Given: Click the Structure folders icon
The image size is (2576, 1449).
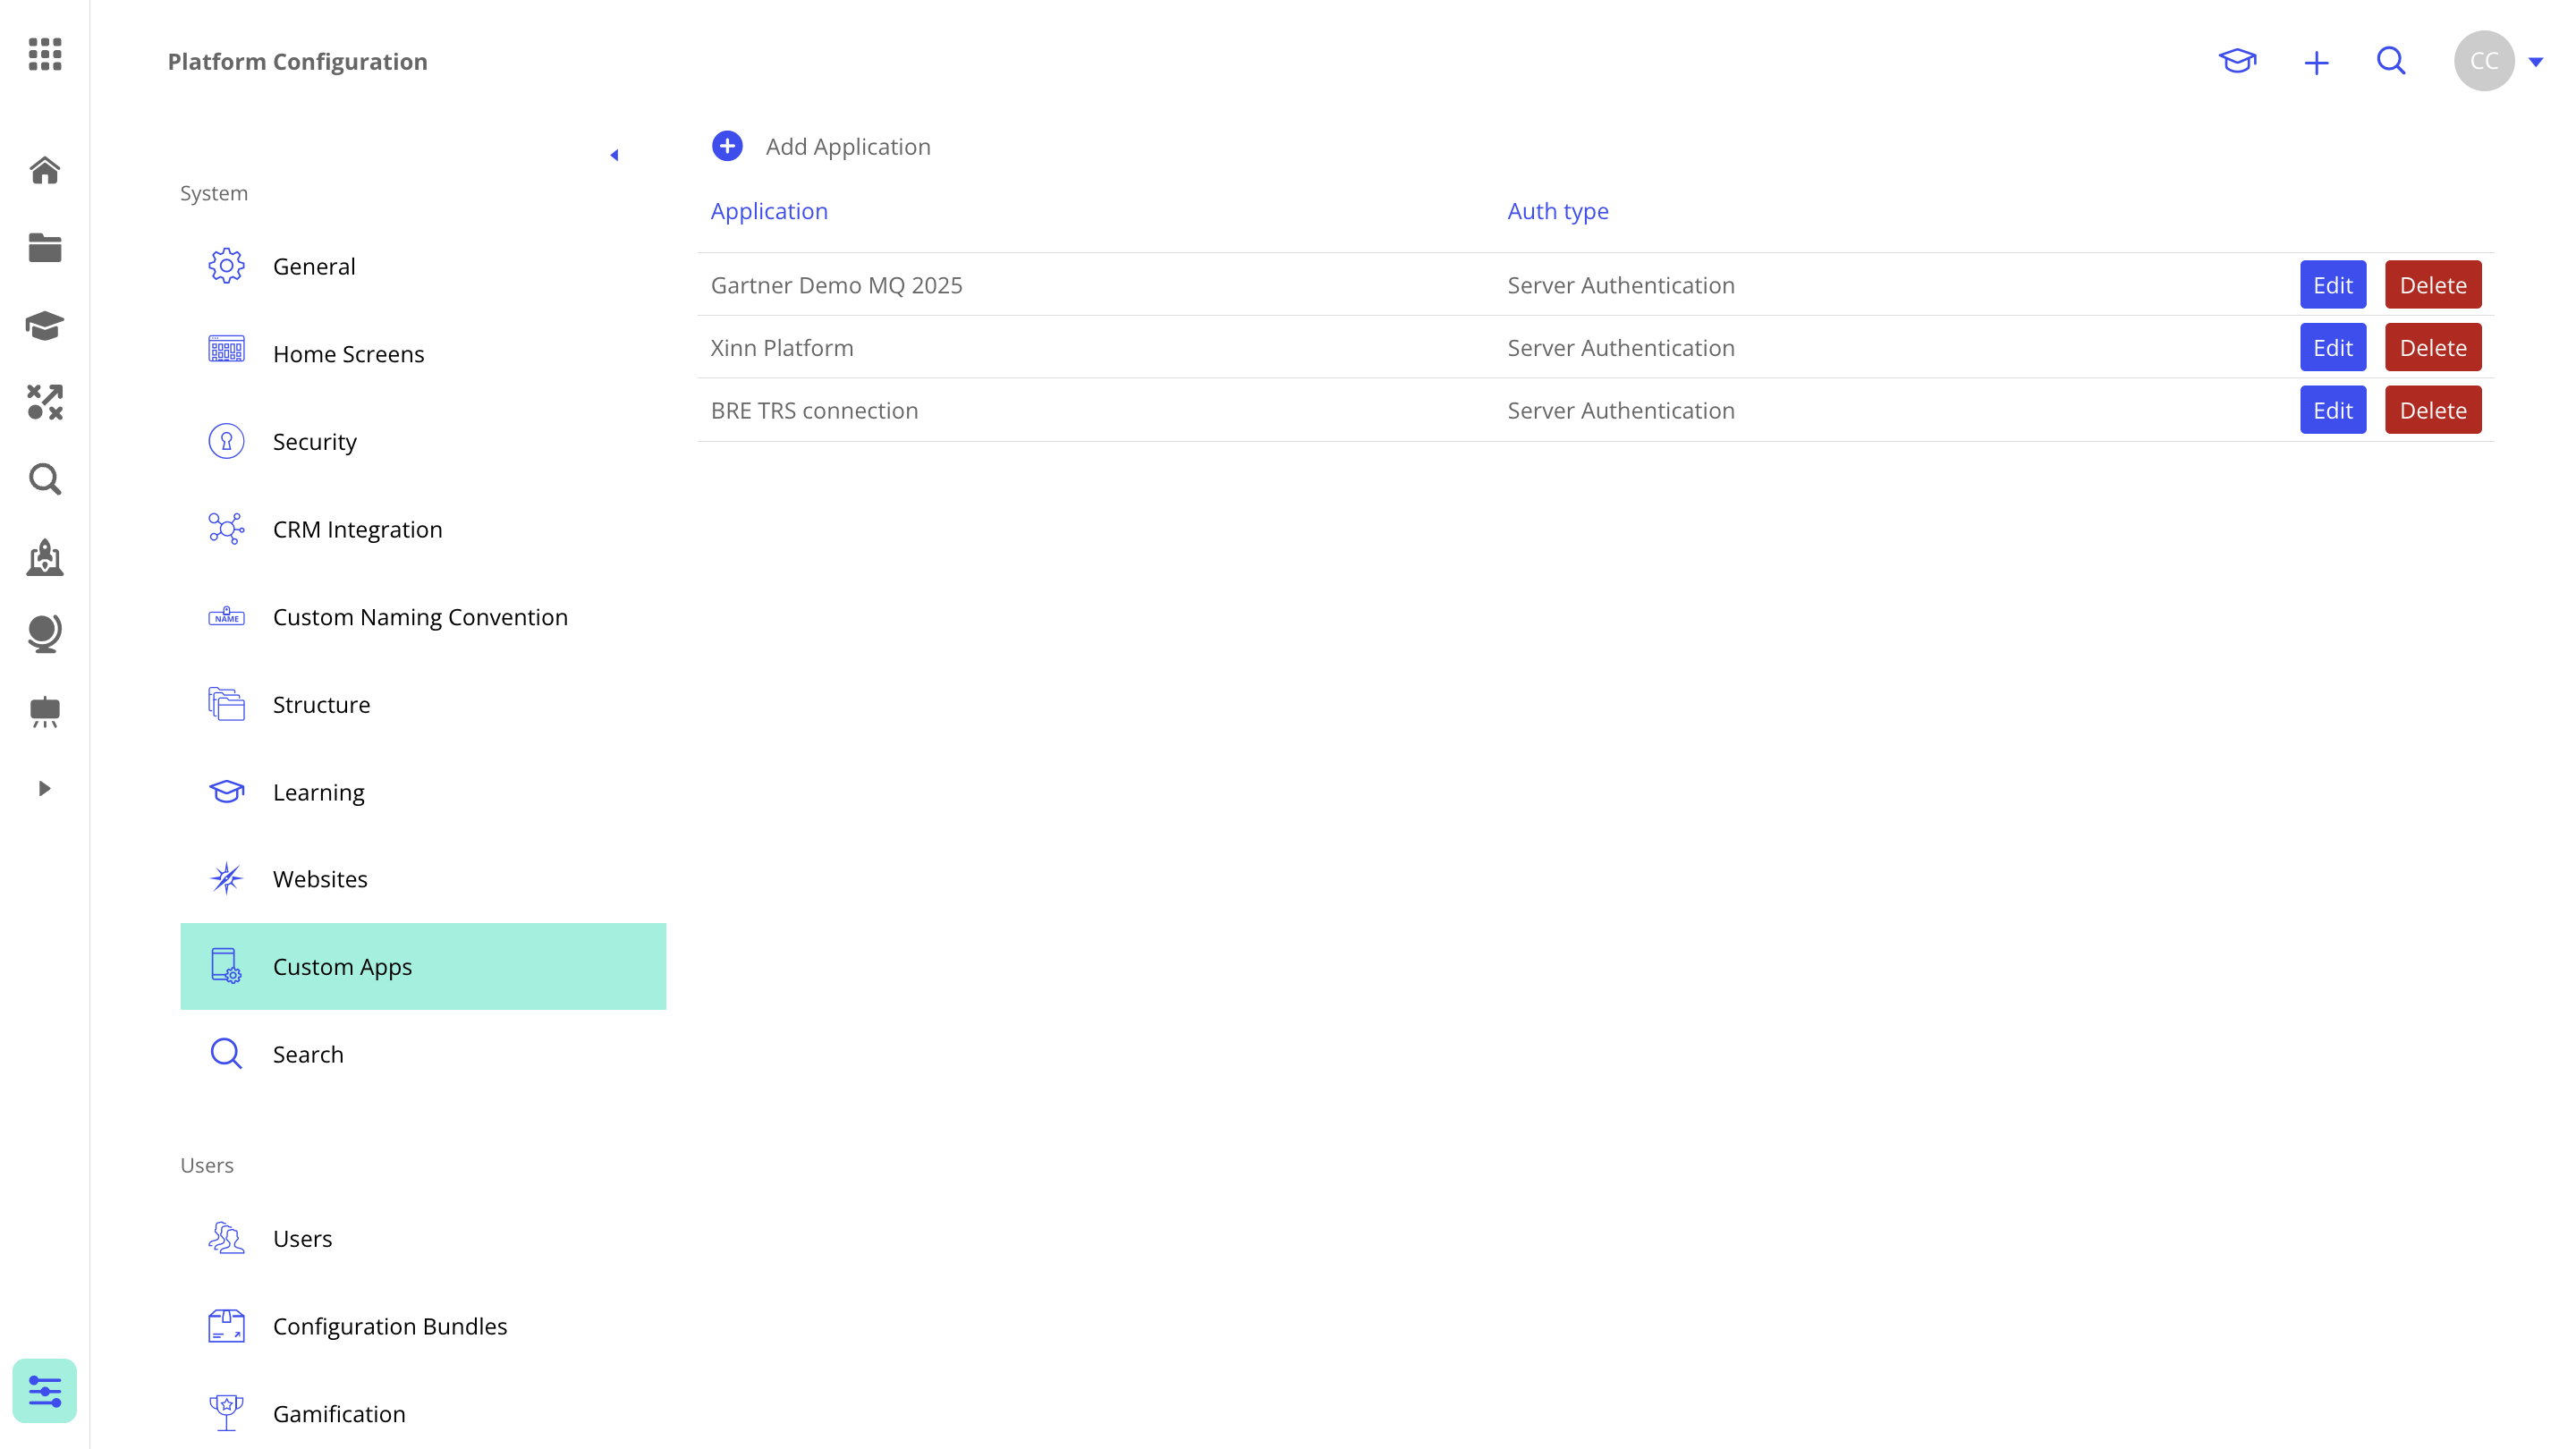Looking at the screenshot, I should click(226, 704).
